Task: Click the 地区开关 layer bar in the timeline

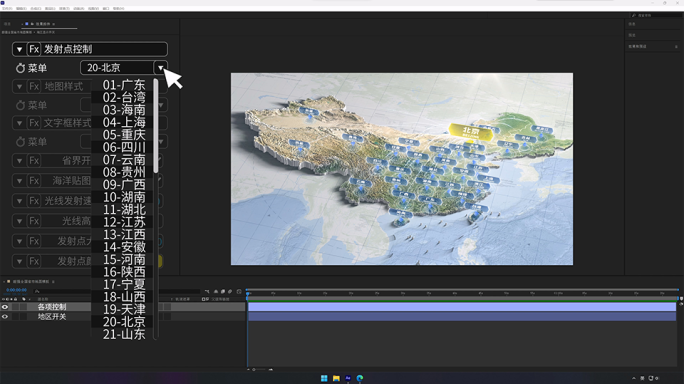Action: 462,316
